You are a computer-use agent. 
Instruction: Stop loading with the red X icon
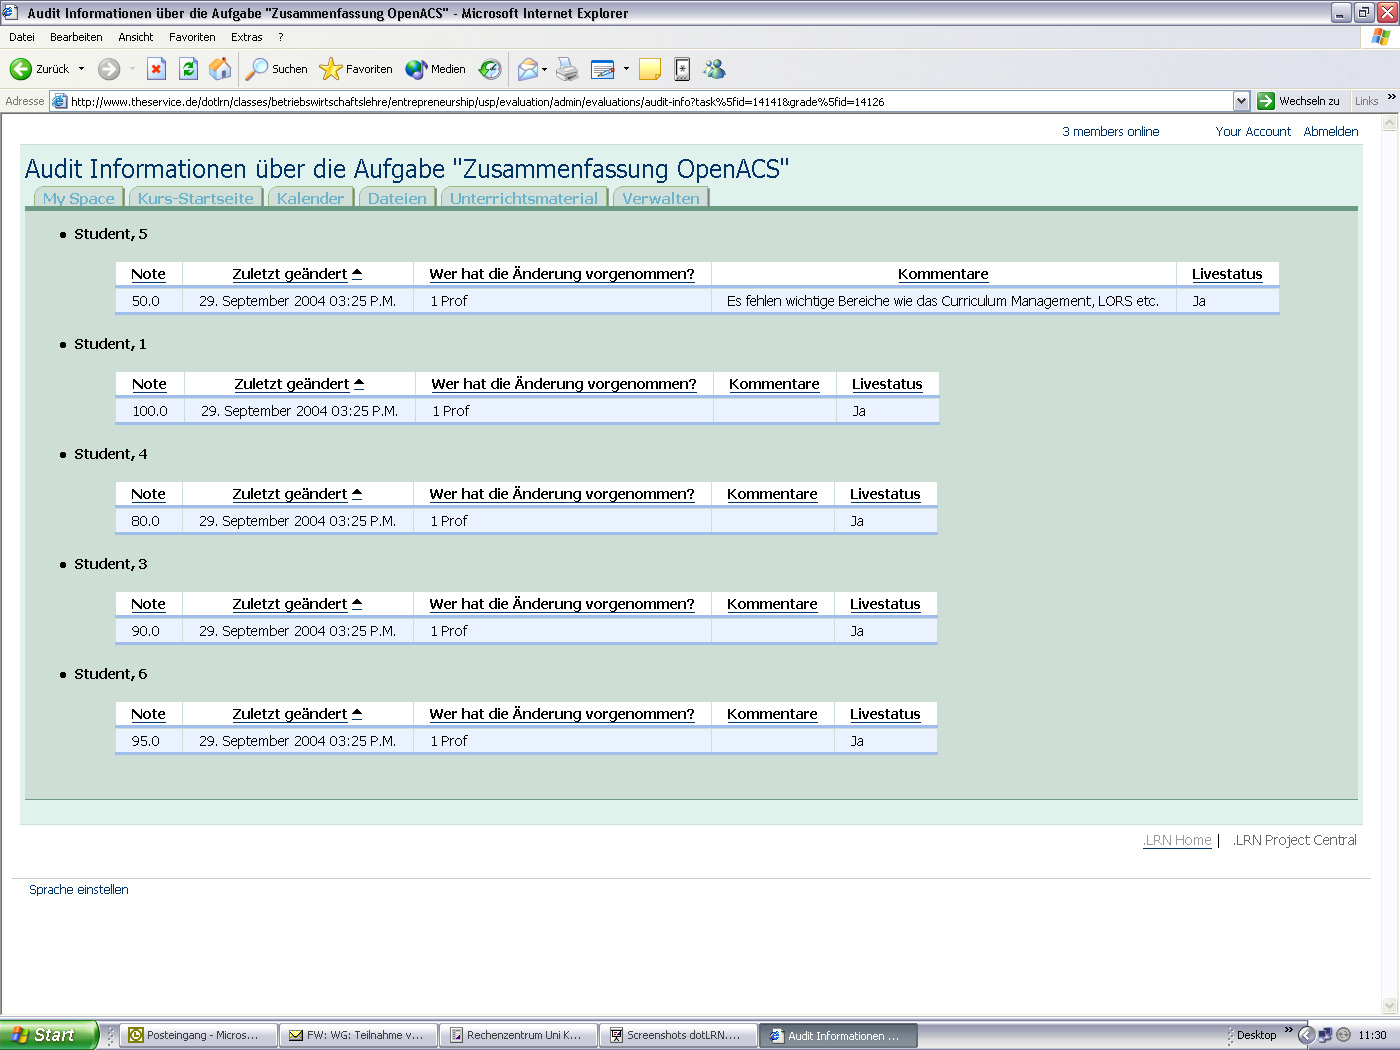tap(155, 69)
